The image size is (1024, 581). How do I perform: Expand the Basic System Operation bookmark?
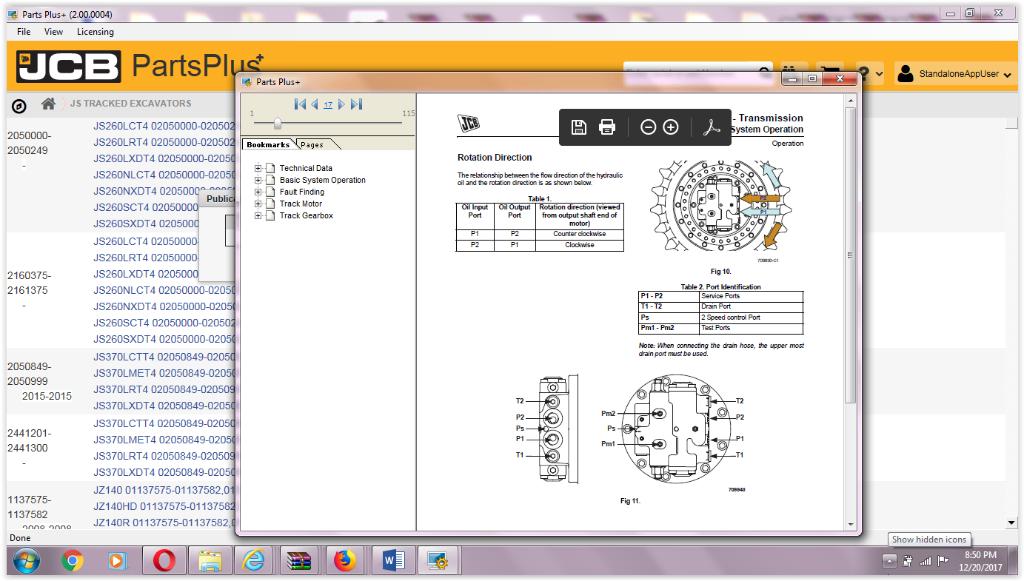click(258, 180)
